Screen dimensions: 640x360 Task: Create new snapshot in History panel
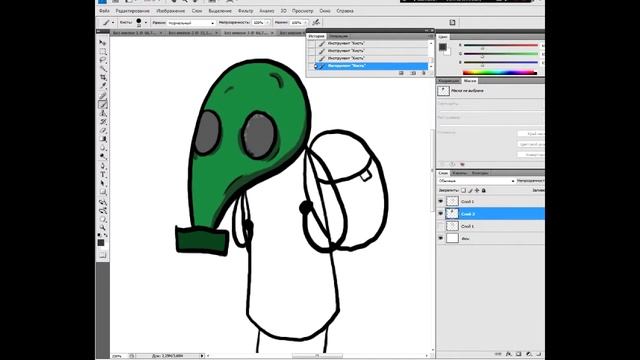(x=413, y=73)
